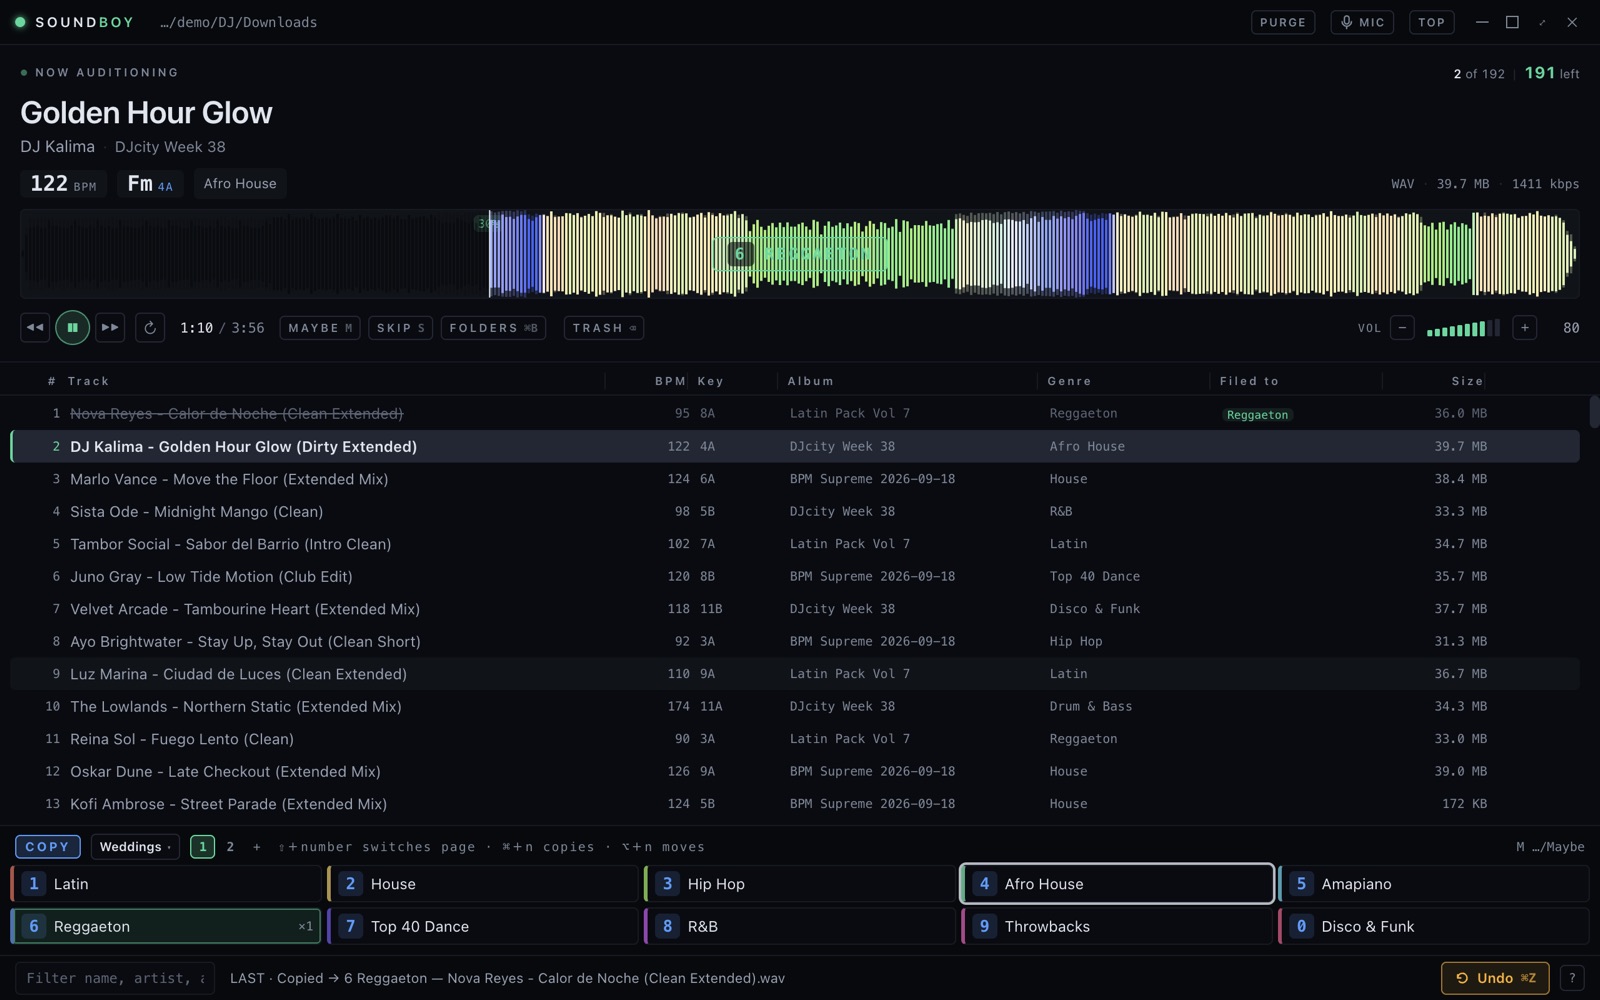Select Ayo Brightwater - Stay Up, Stay Out row

[795, 642]
